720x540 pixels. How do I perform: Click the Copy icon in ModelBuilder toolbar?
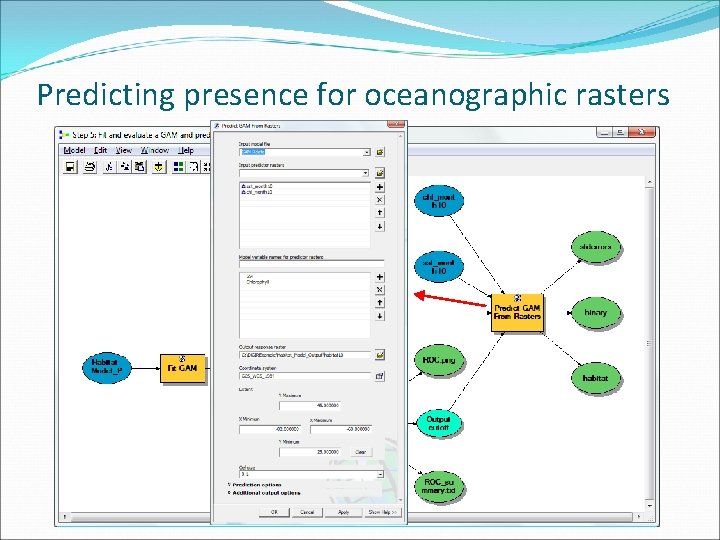click(125, 167)
